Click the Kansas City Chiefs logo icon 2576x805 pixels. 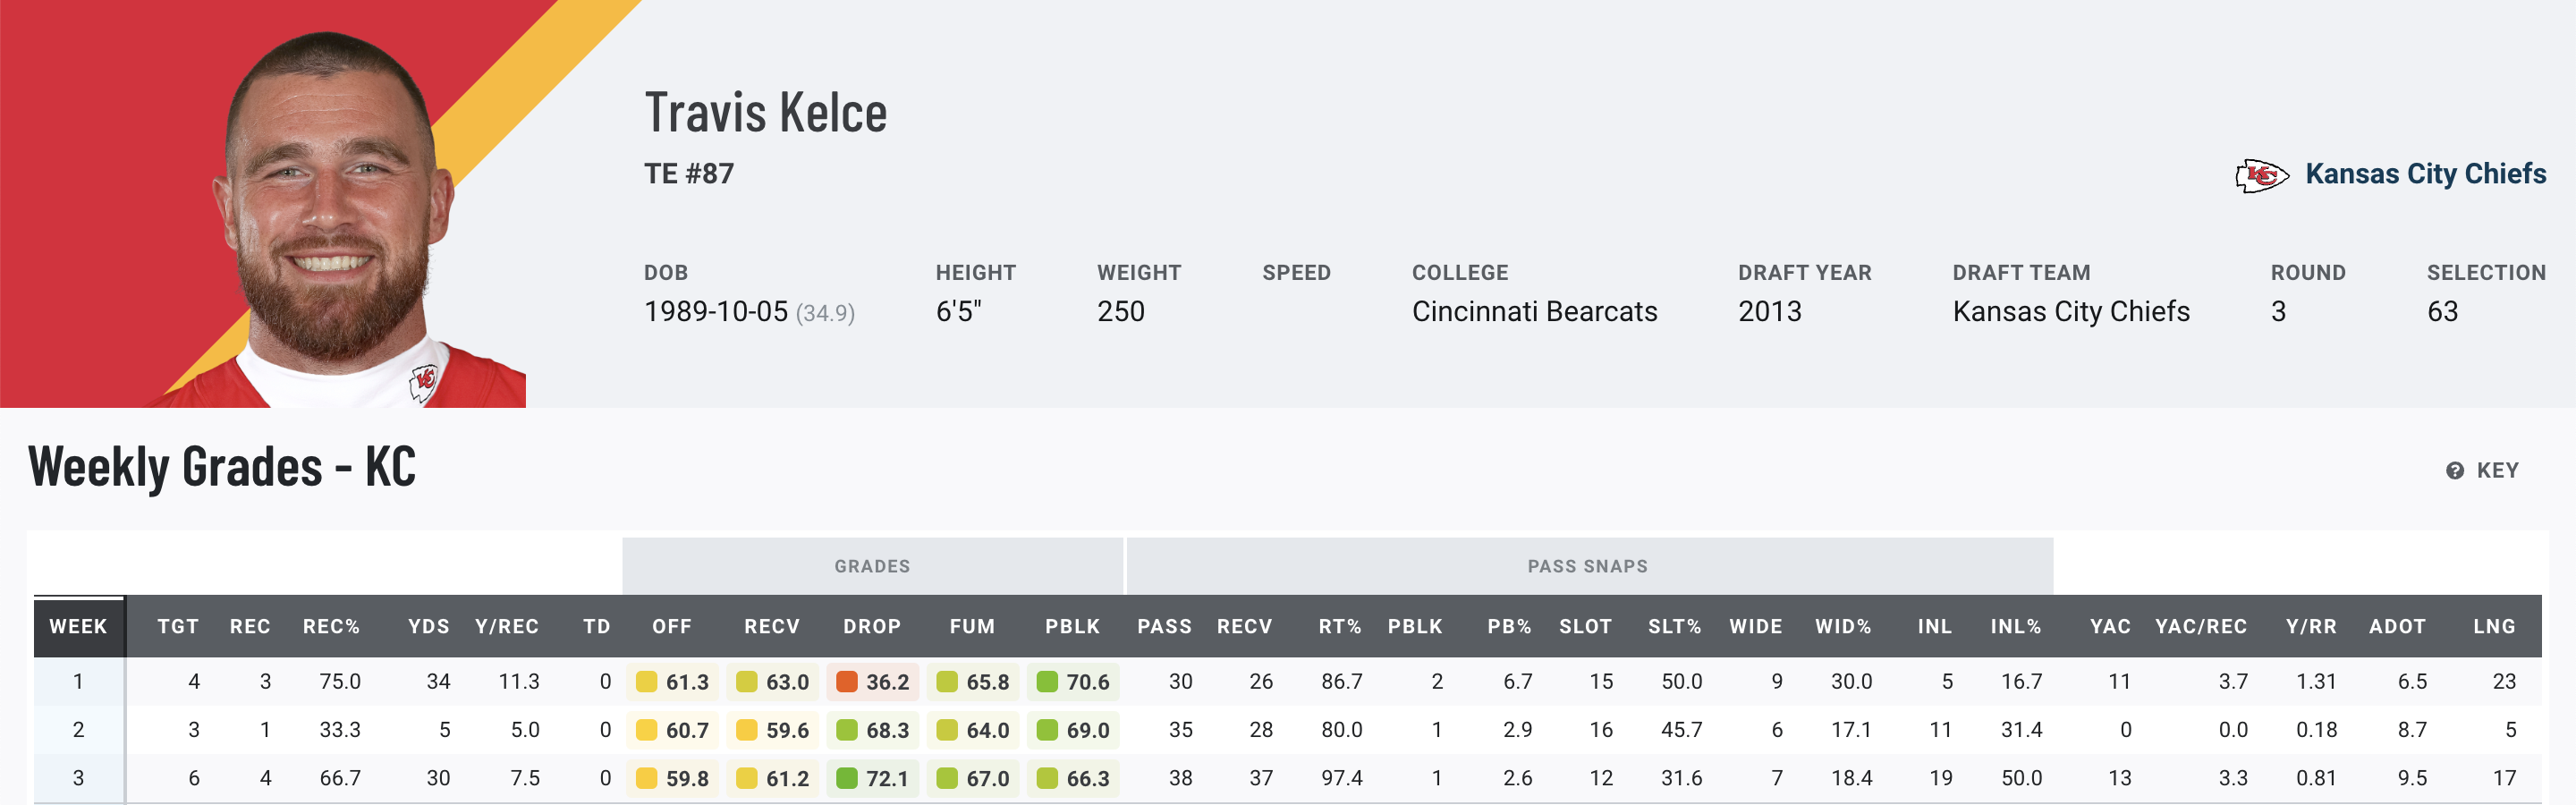(x=2261, y=175)
